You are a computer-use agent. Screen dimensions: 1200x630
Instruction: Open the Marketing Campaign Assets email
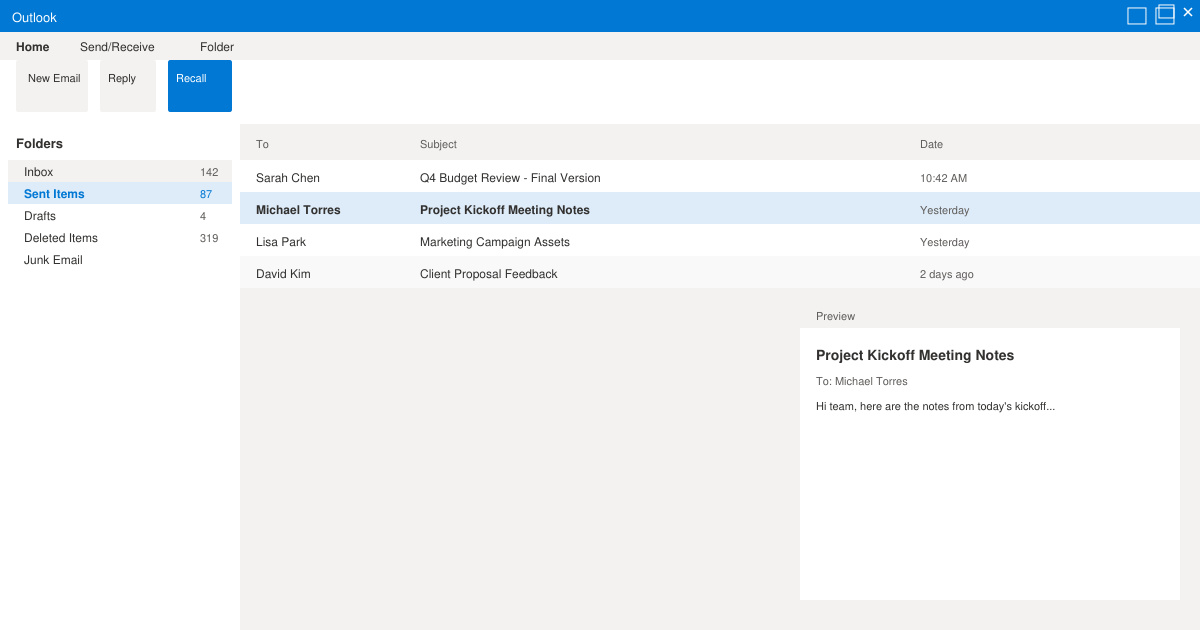tap(720, 242)
